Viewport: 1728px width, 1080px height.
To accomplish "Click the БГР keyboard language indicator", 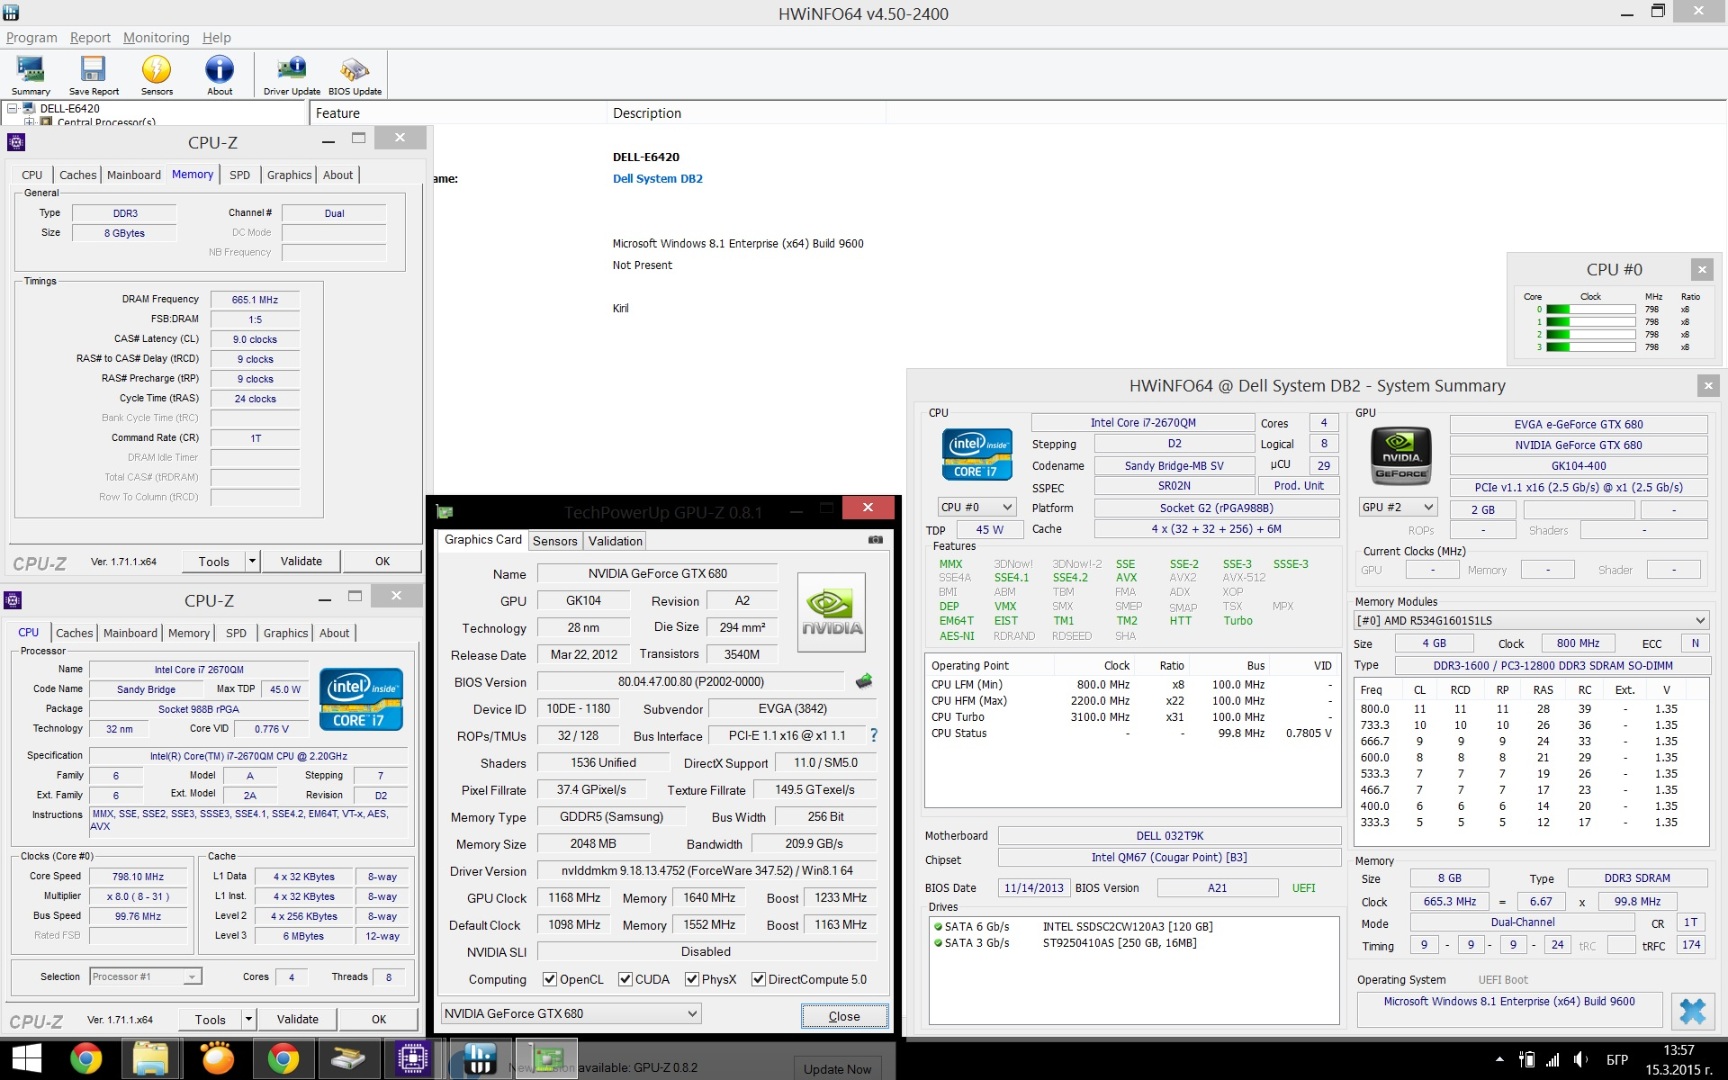I will [1617, 1060].
